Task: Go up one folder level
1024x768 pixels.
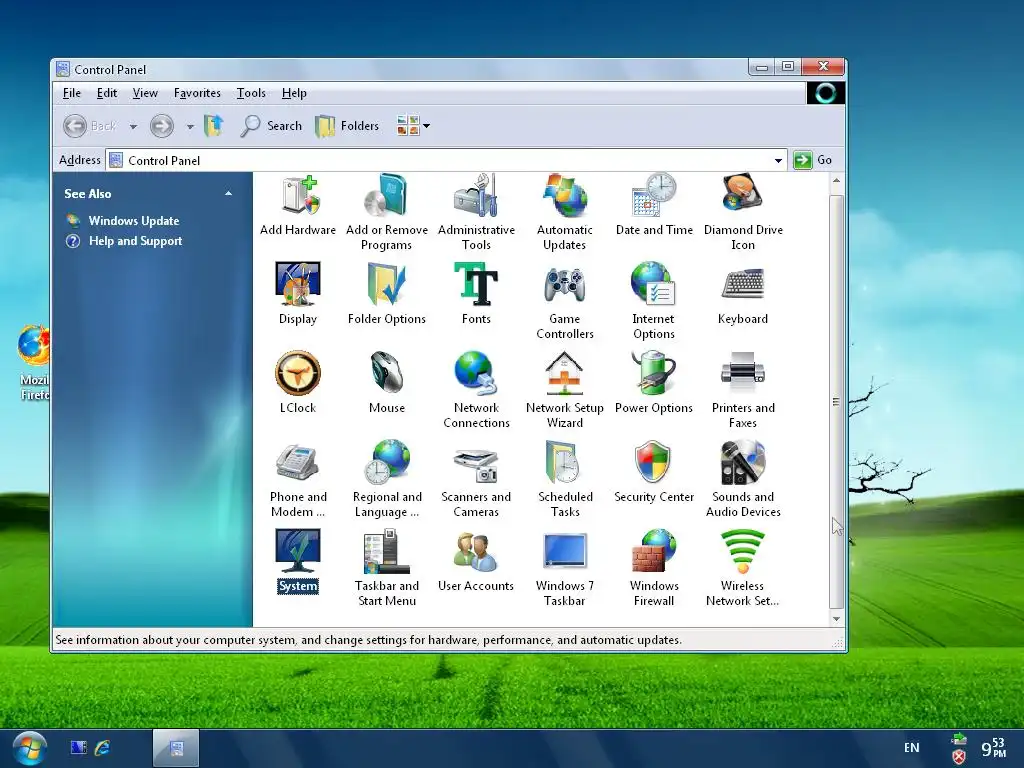Action: click(x=214, y=125)
